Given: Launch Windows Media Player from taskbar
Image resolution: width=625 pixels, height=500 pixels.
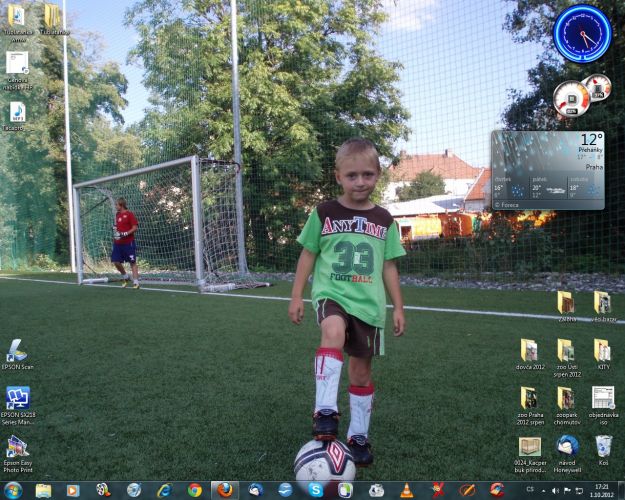Looking at the screenshot, I should pyautogui.click(x=73, y=491).
